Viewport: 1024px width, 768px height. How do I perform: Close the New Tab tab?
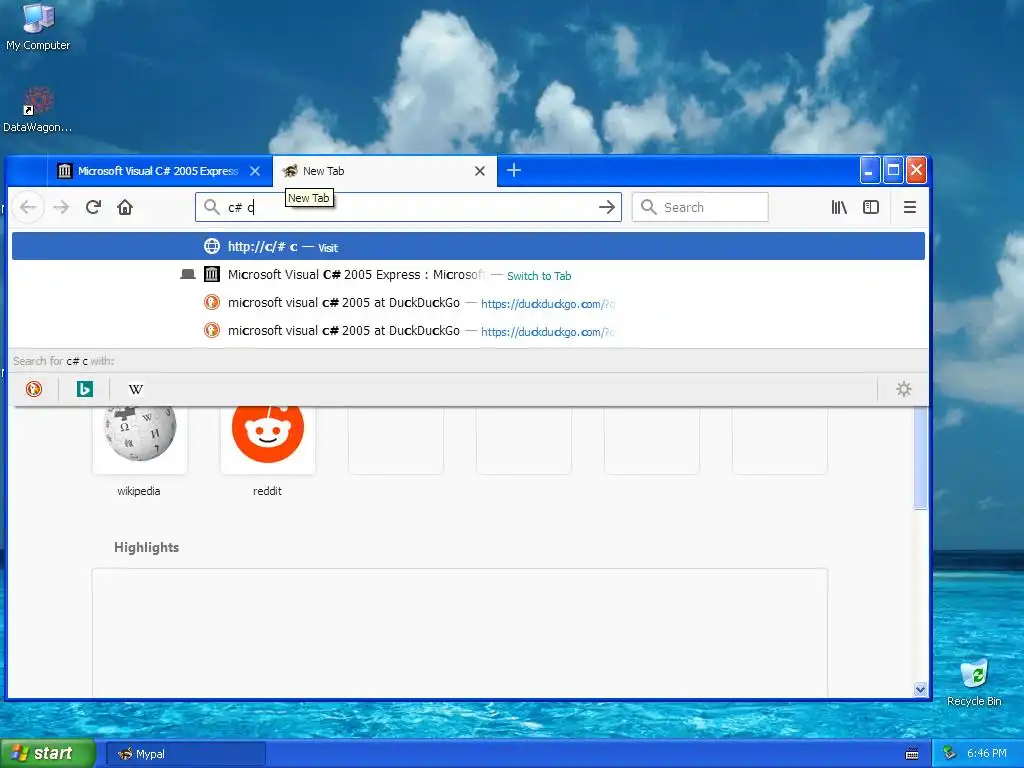[479, 171]
